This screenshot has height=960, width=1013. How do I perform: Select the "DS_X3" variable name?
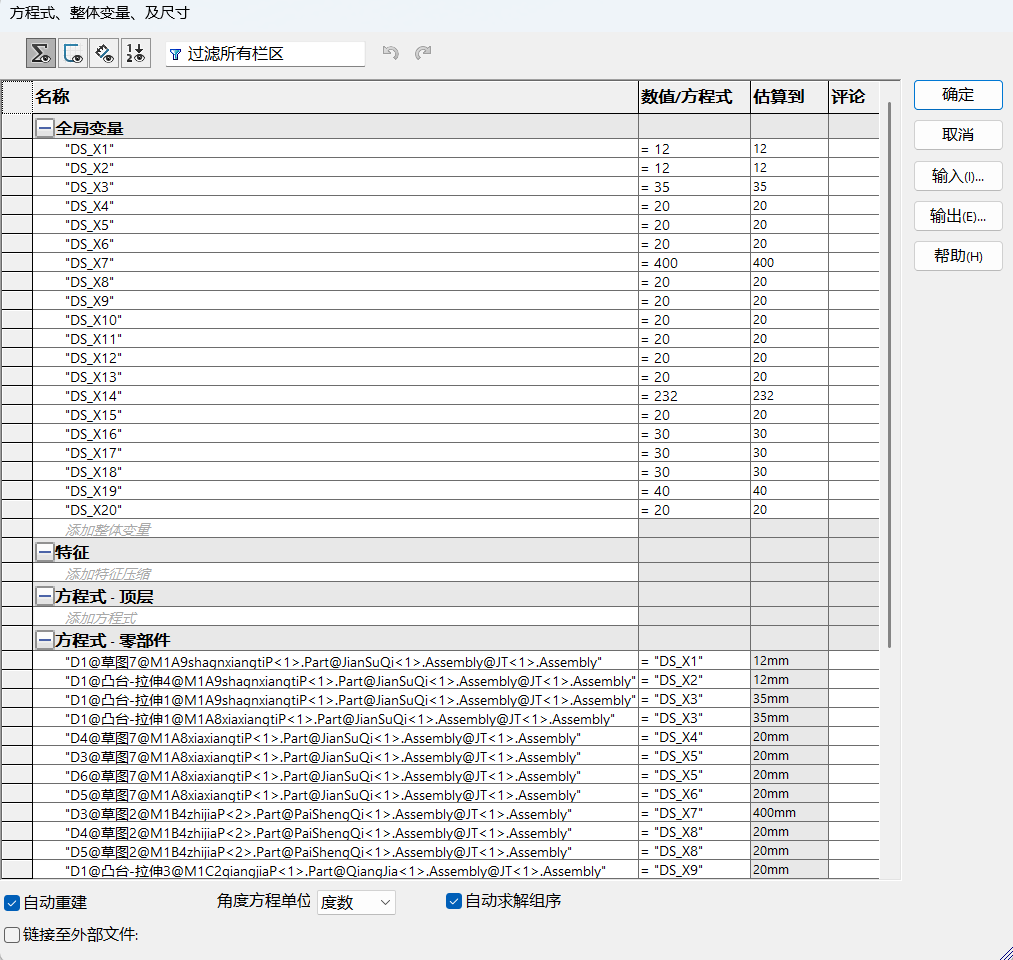coord(89,187)
